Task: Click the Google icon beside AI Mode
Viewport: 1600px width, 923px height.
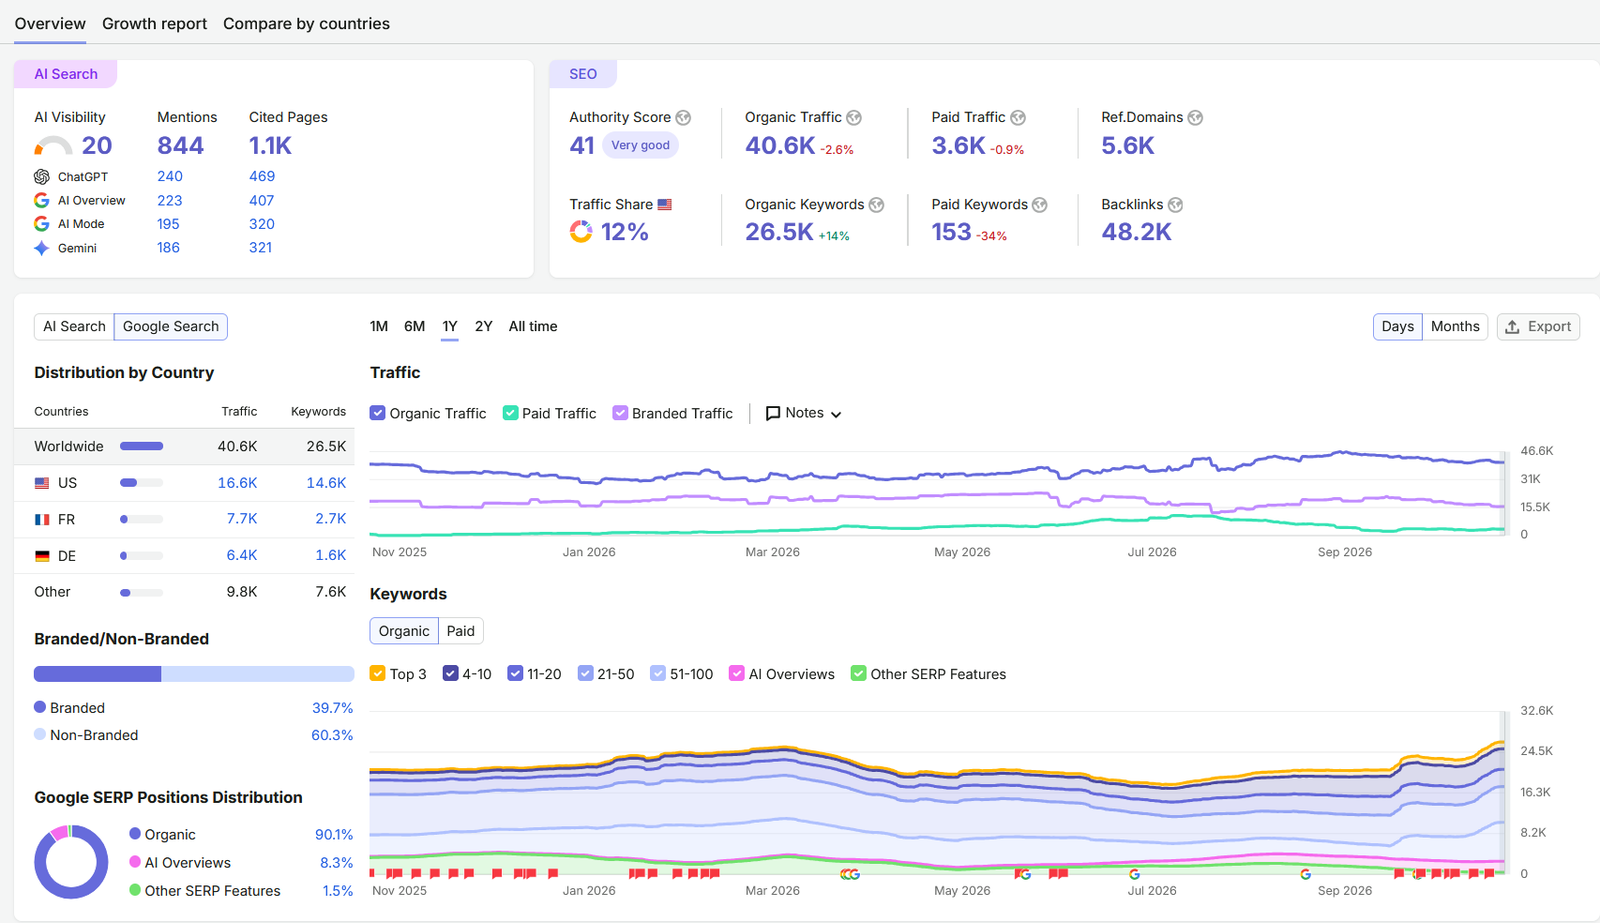Action: click(42, 224)
